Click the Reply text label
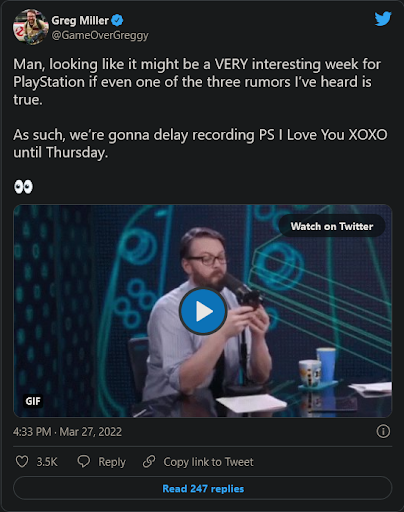Screen dimensions: 404x512 (x=112, y=462)
